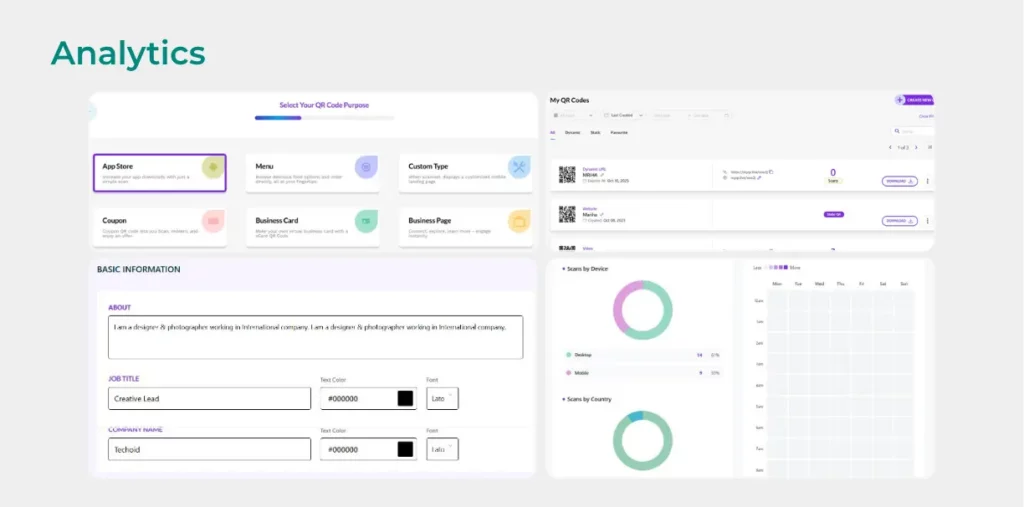This screenshot has height=507, width=1024.
Task: Click into the ABOUT text area
Action: pos(315,337)
